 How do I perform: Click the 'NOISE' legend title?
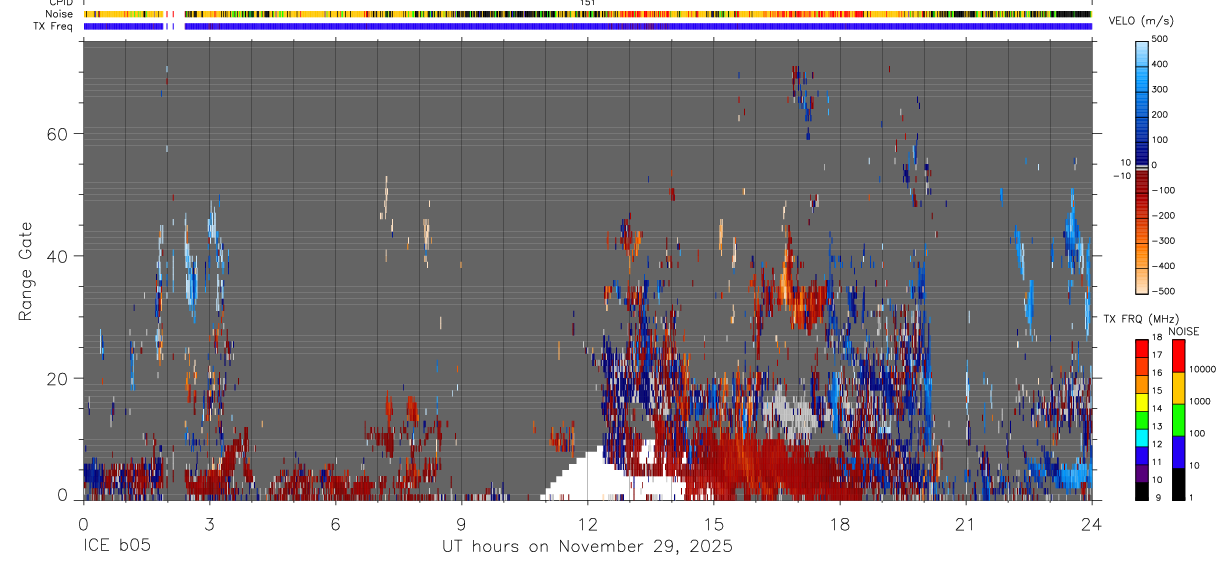[x=1183, y=331]
